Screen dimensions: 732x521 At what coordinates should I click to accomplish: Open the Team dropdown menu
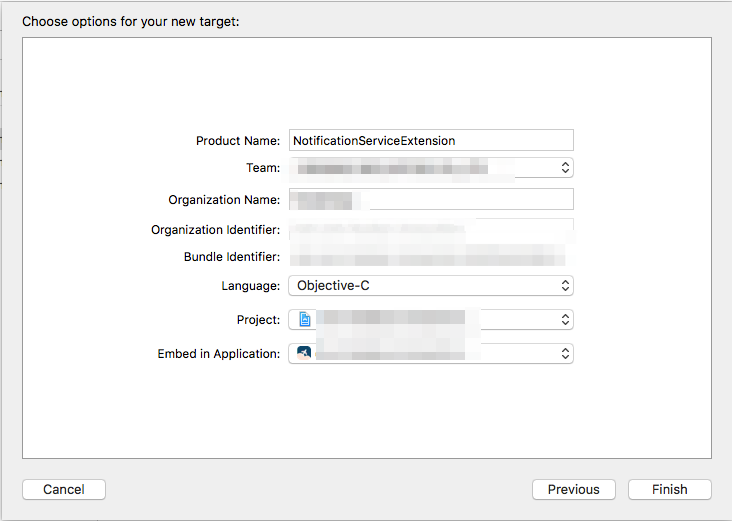tap(430, 167)
